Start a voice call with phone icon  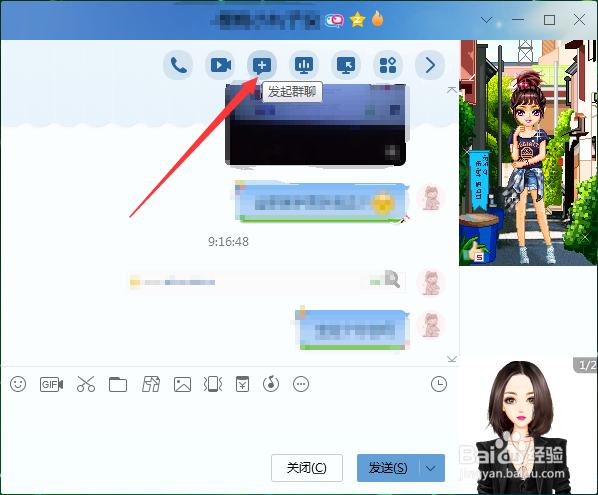point(178,65)
